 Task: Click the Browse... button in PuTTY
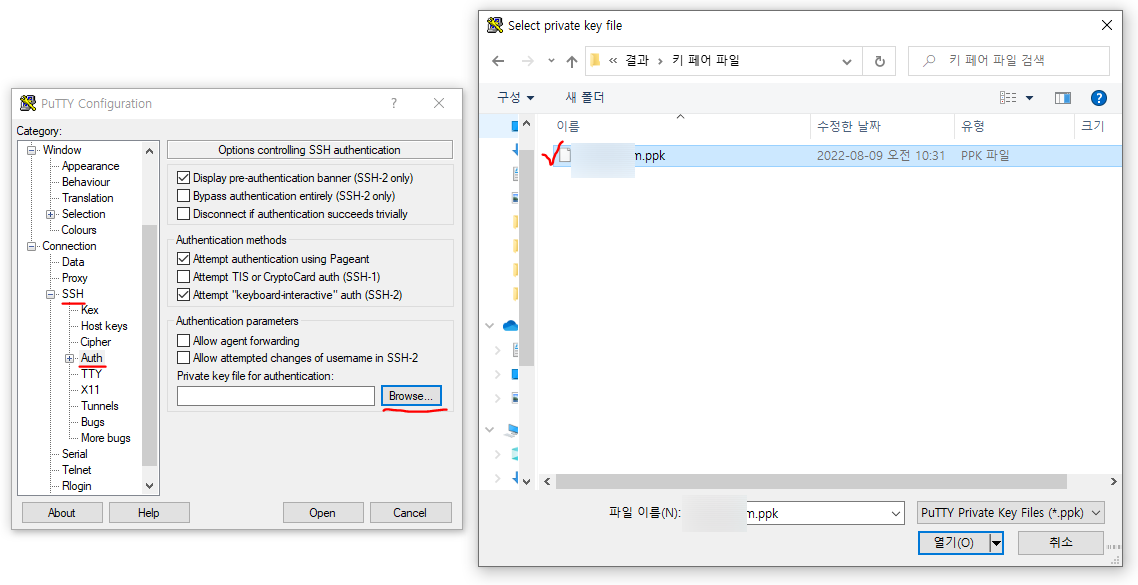pyautogui.click(x=411, y=396)
